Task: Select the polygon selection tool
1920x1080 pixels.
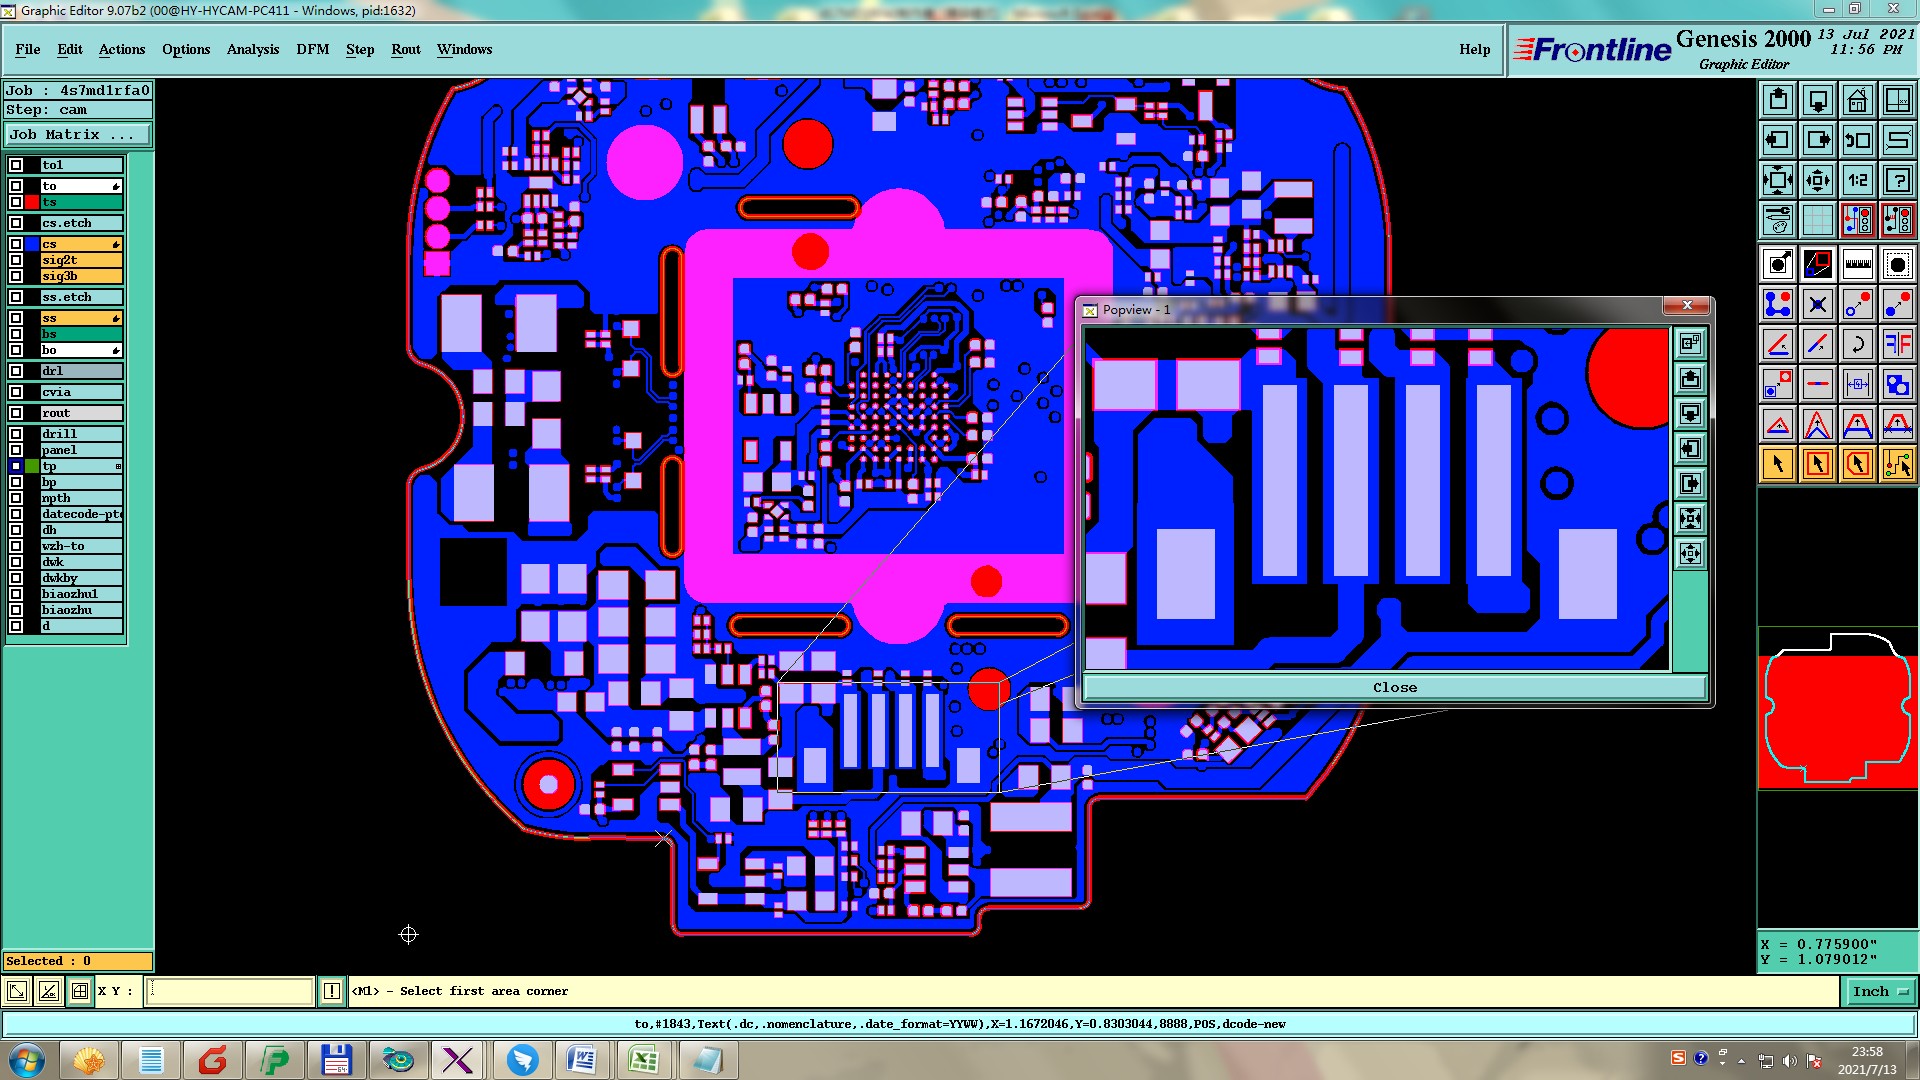Action: tap(1857, 464)
